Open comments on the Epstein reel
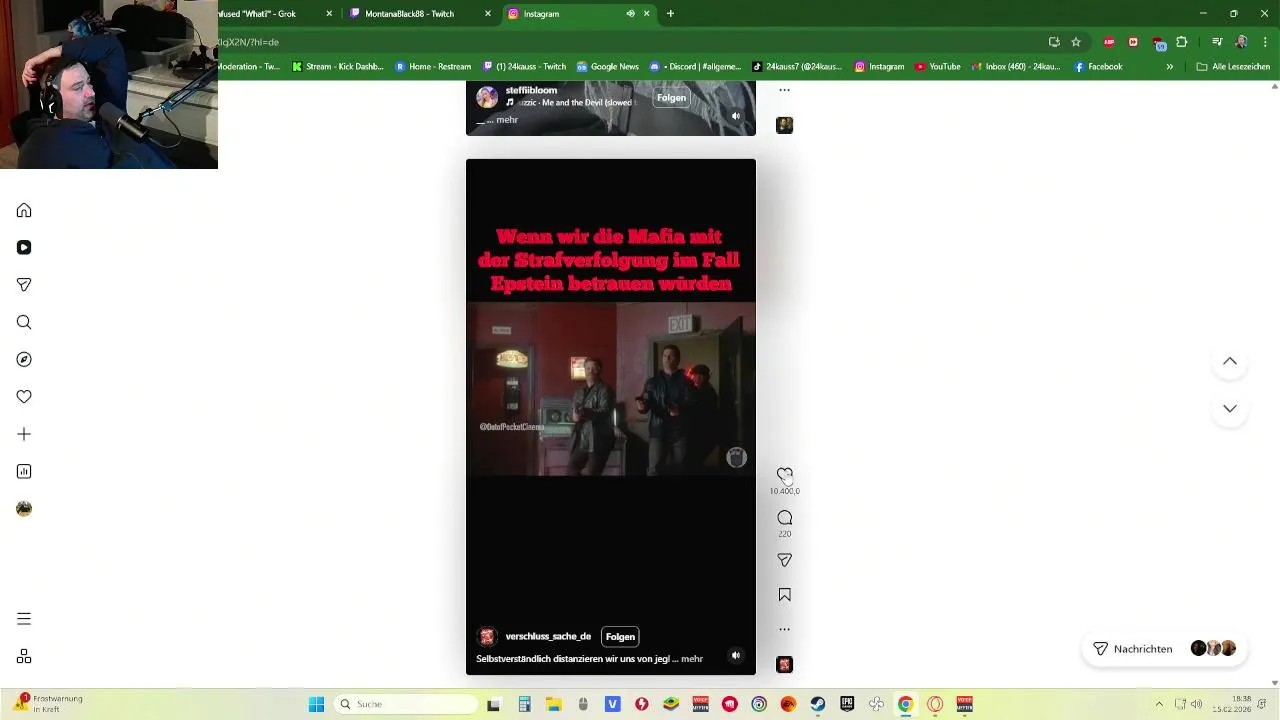The height and width of the screenshot is (720, 1280). click(785, 517)
